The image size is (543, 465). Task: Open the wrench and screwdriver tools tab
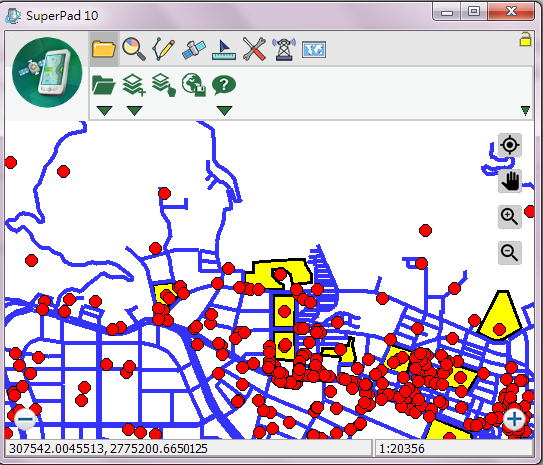pos(254,49)
